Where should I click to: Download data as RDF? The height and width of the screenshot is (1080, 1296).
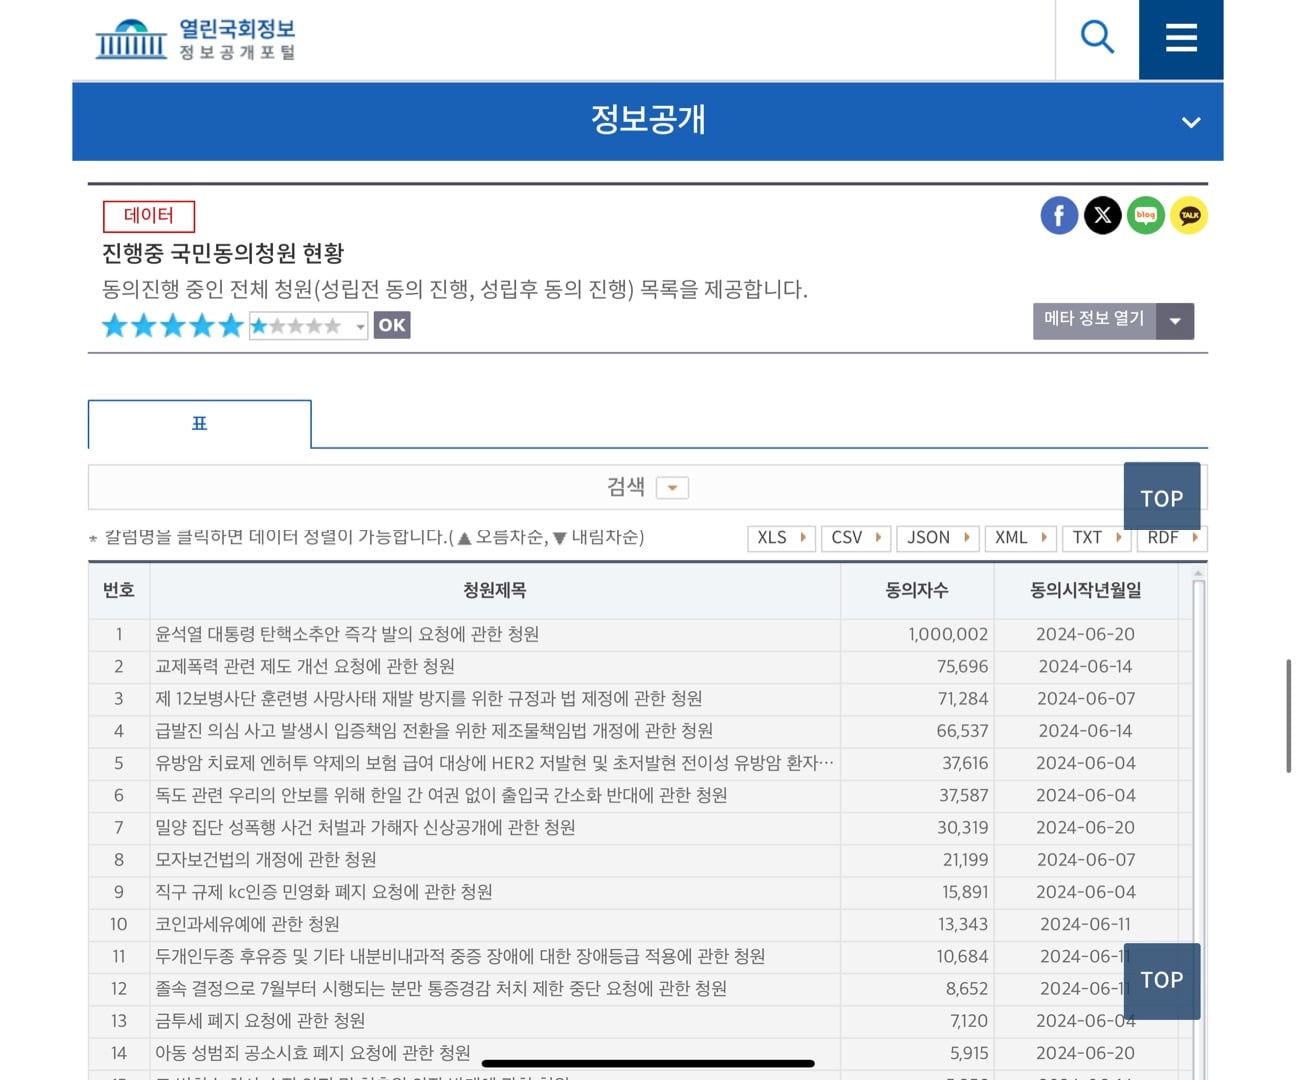(1172, 538)
